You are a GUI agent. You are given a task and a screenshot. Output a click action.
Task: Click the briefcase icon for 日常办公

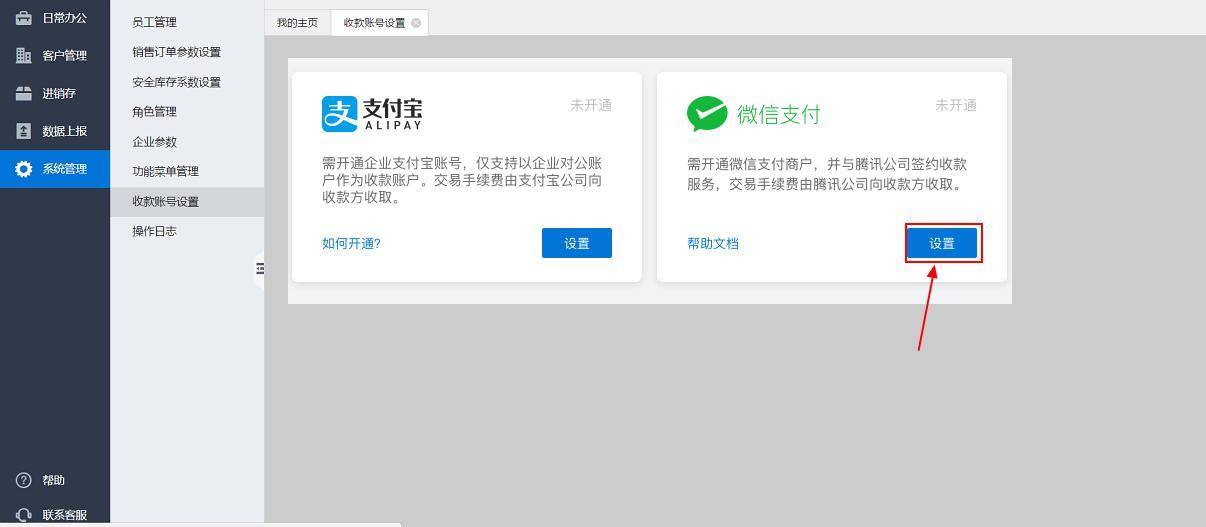coord(24,18)
